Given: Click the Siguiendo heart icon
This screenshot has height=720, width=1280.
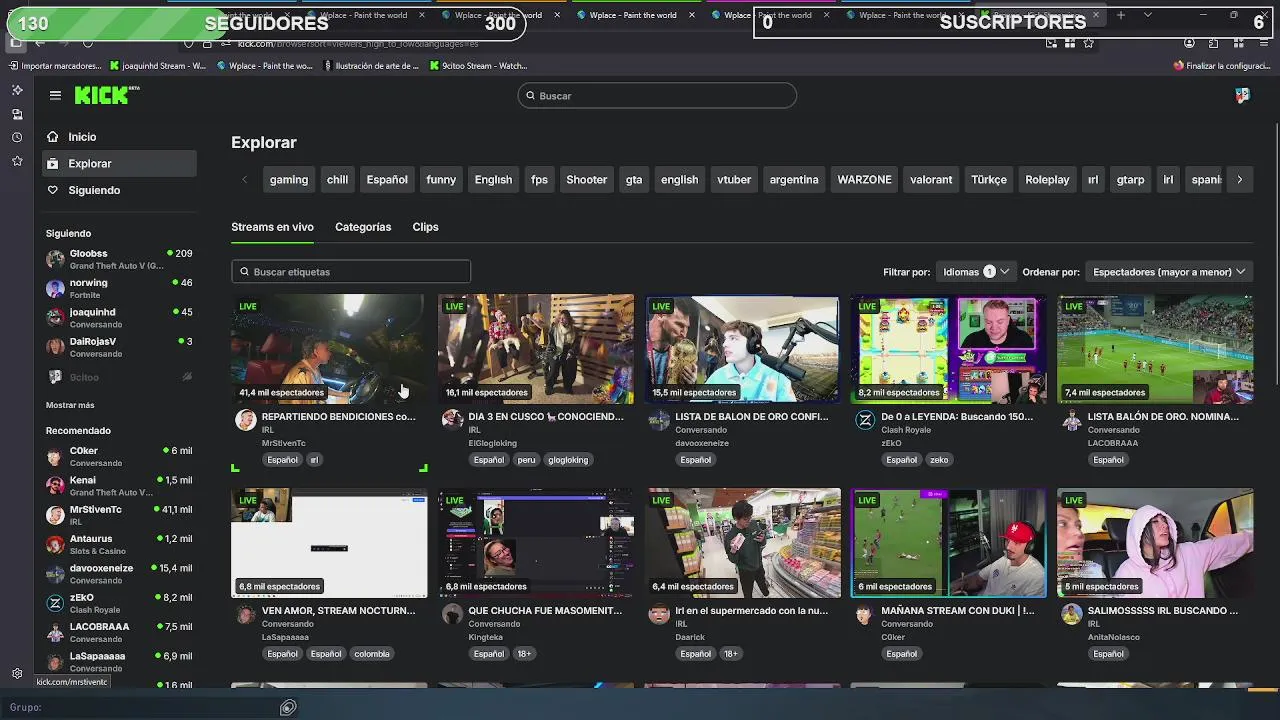Looking at the screenshot, I should 53,190.
